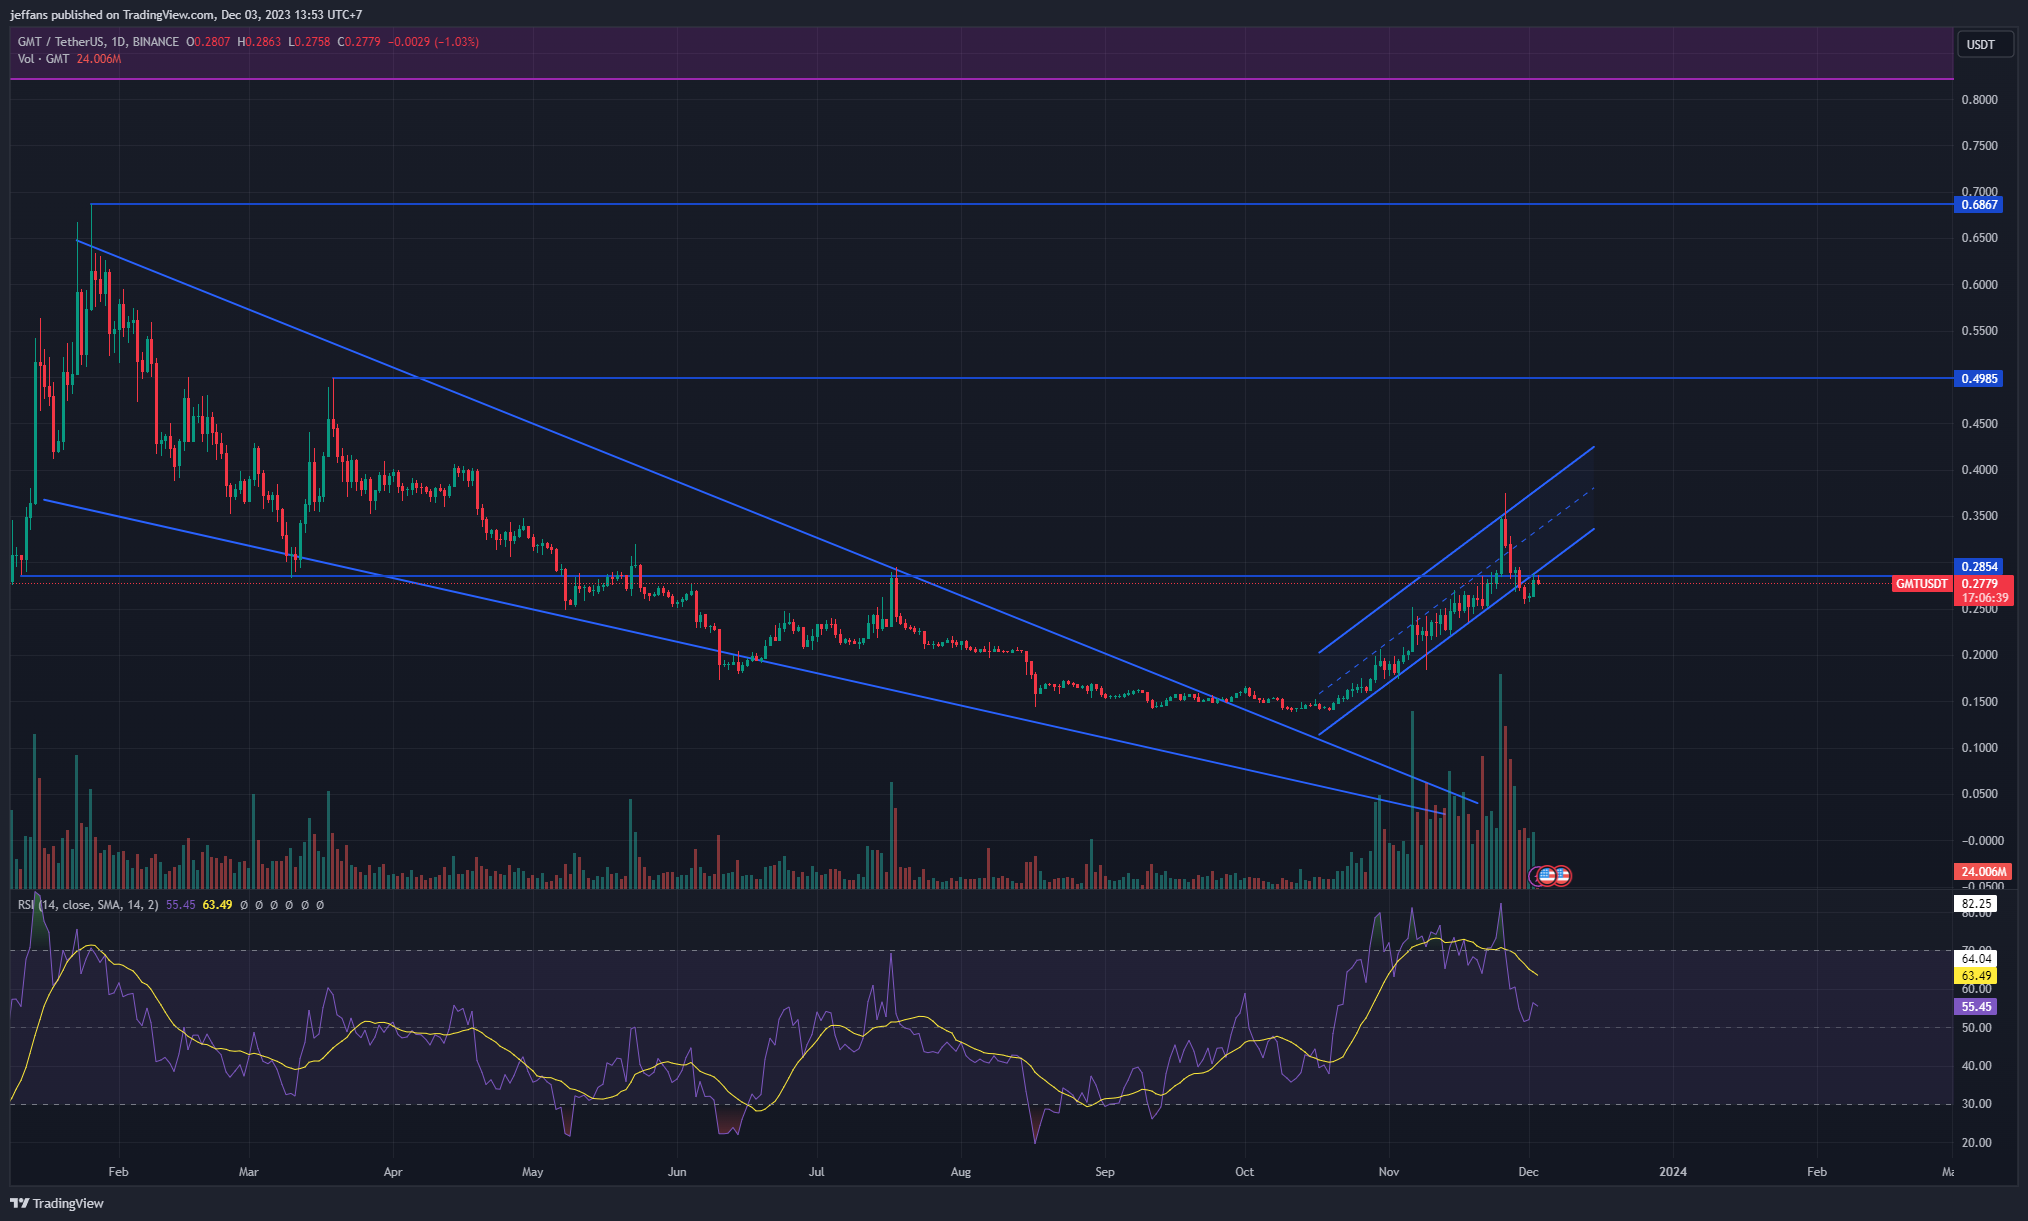Screen dimensions: 2028x1221
Task: Click the -0.0029 (-1.03%) change value
Action: coord(433,42)
